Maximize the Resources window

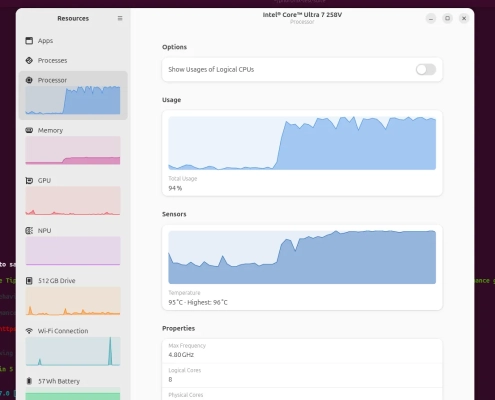click(447, 18)
